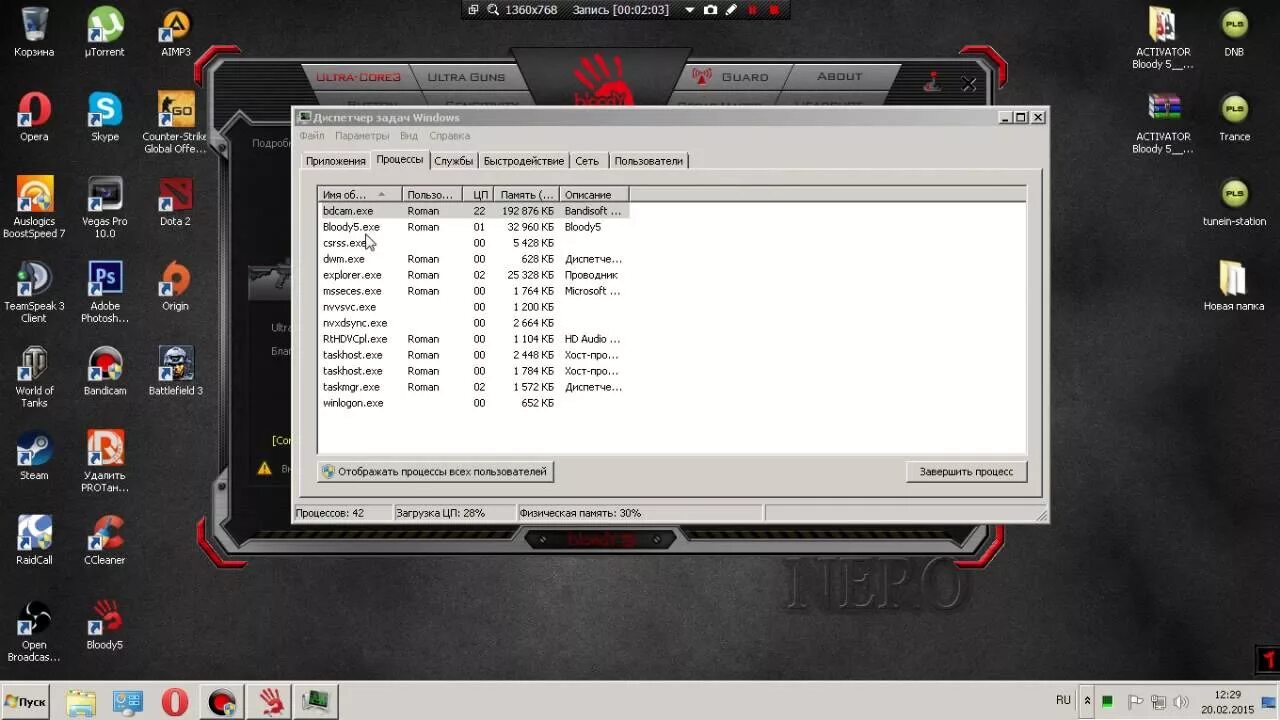Select the CCleaner desktop icon
This screenshot has width=1280, height=720.
pyautogui.click(x=105, y=540)
